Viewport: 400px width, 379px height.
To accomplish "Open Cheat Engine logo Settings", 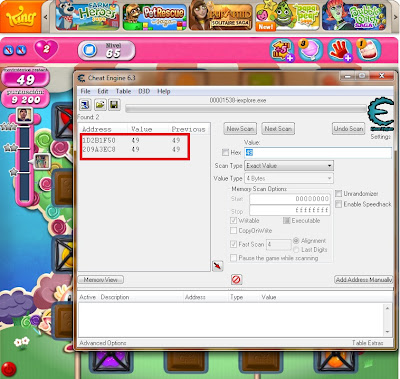I will pyautogui.click(x=381, y=115).
